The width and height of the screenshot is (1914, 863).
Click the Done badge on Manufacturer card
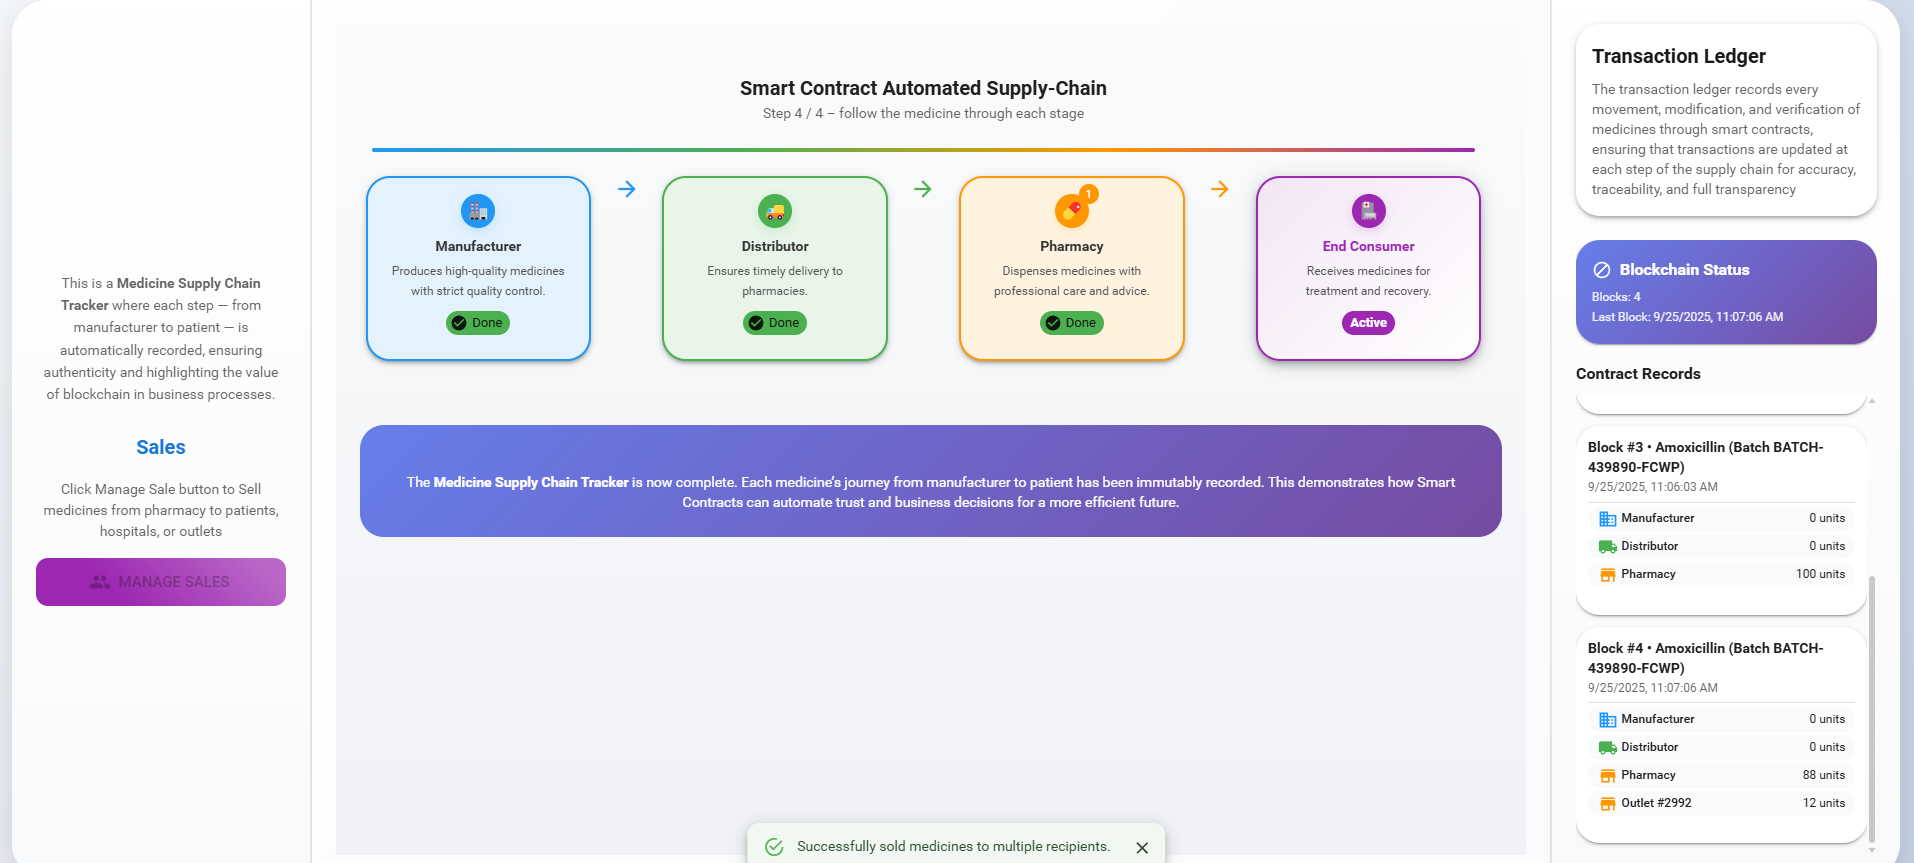click(478, 323)
